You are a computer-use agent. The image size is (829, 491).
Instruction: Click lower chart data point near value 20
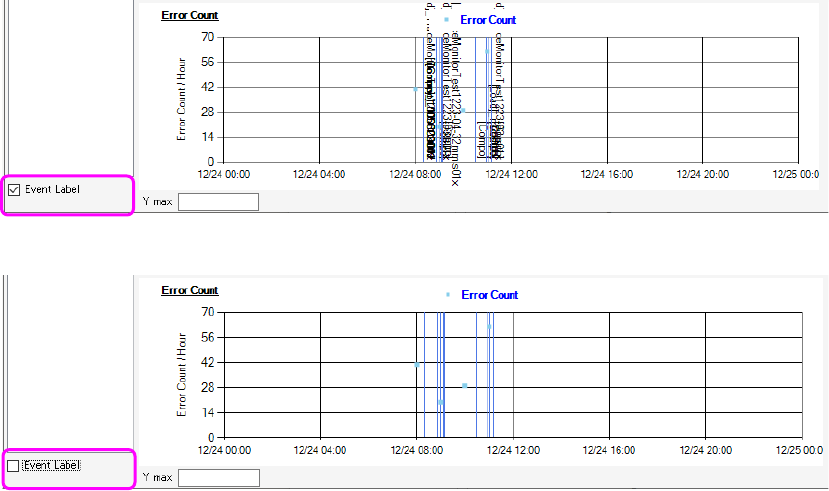click(441, 402)
